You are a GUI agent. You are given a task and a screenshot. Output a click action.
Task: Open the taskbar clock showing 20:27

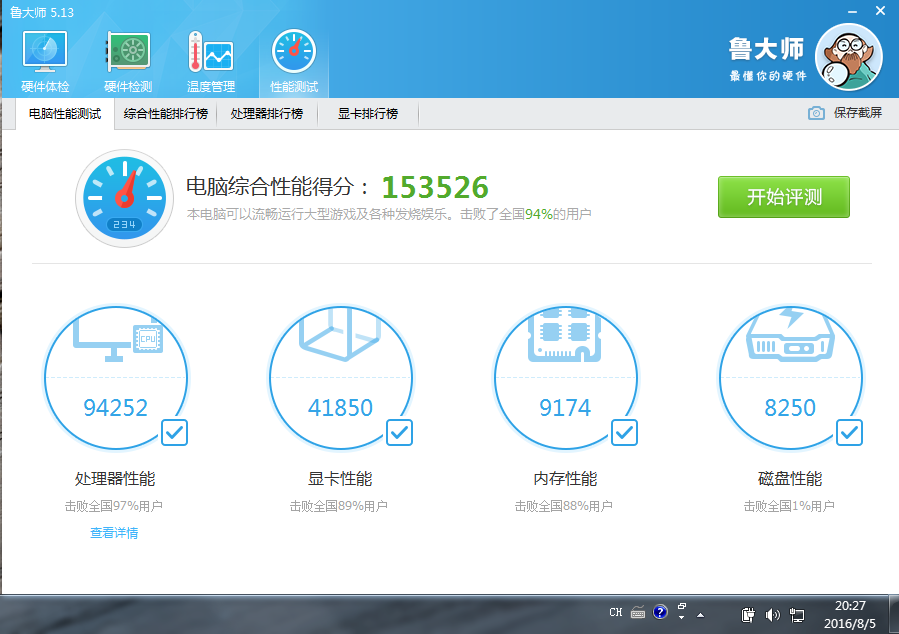tap(850, 615)
